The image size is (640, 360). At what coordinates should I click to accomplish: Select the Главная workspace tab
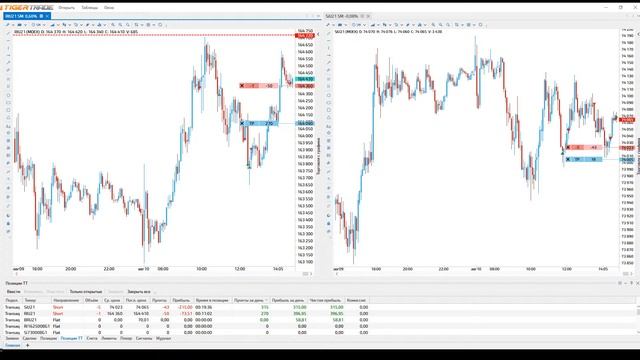coord(12,345)
